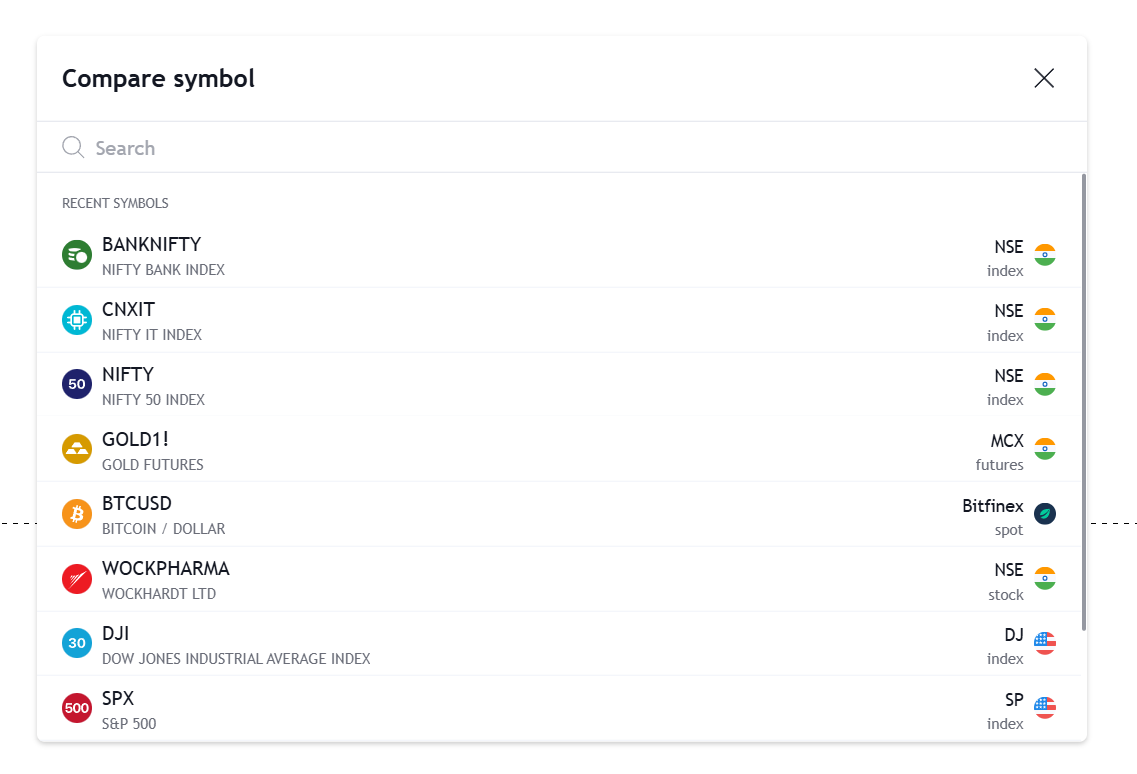
Task: Click the BANKNIFTY green coin logo icon
Action: pyautogui.click(x=77, y=255)
